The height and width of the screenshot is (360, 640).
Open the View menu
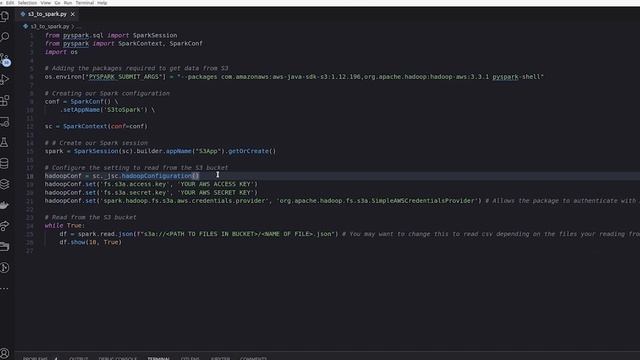point(46,2)
